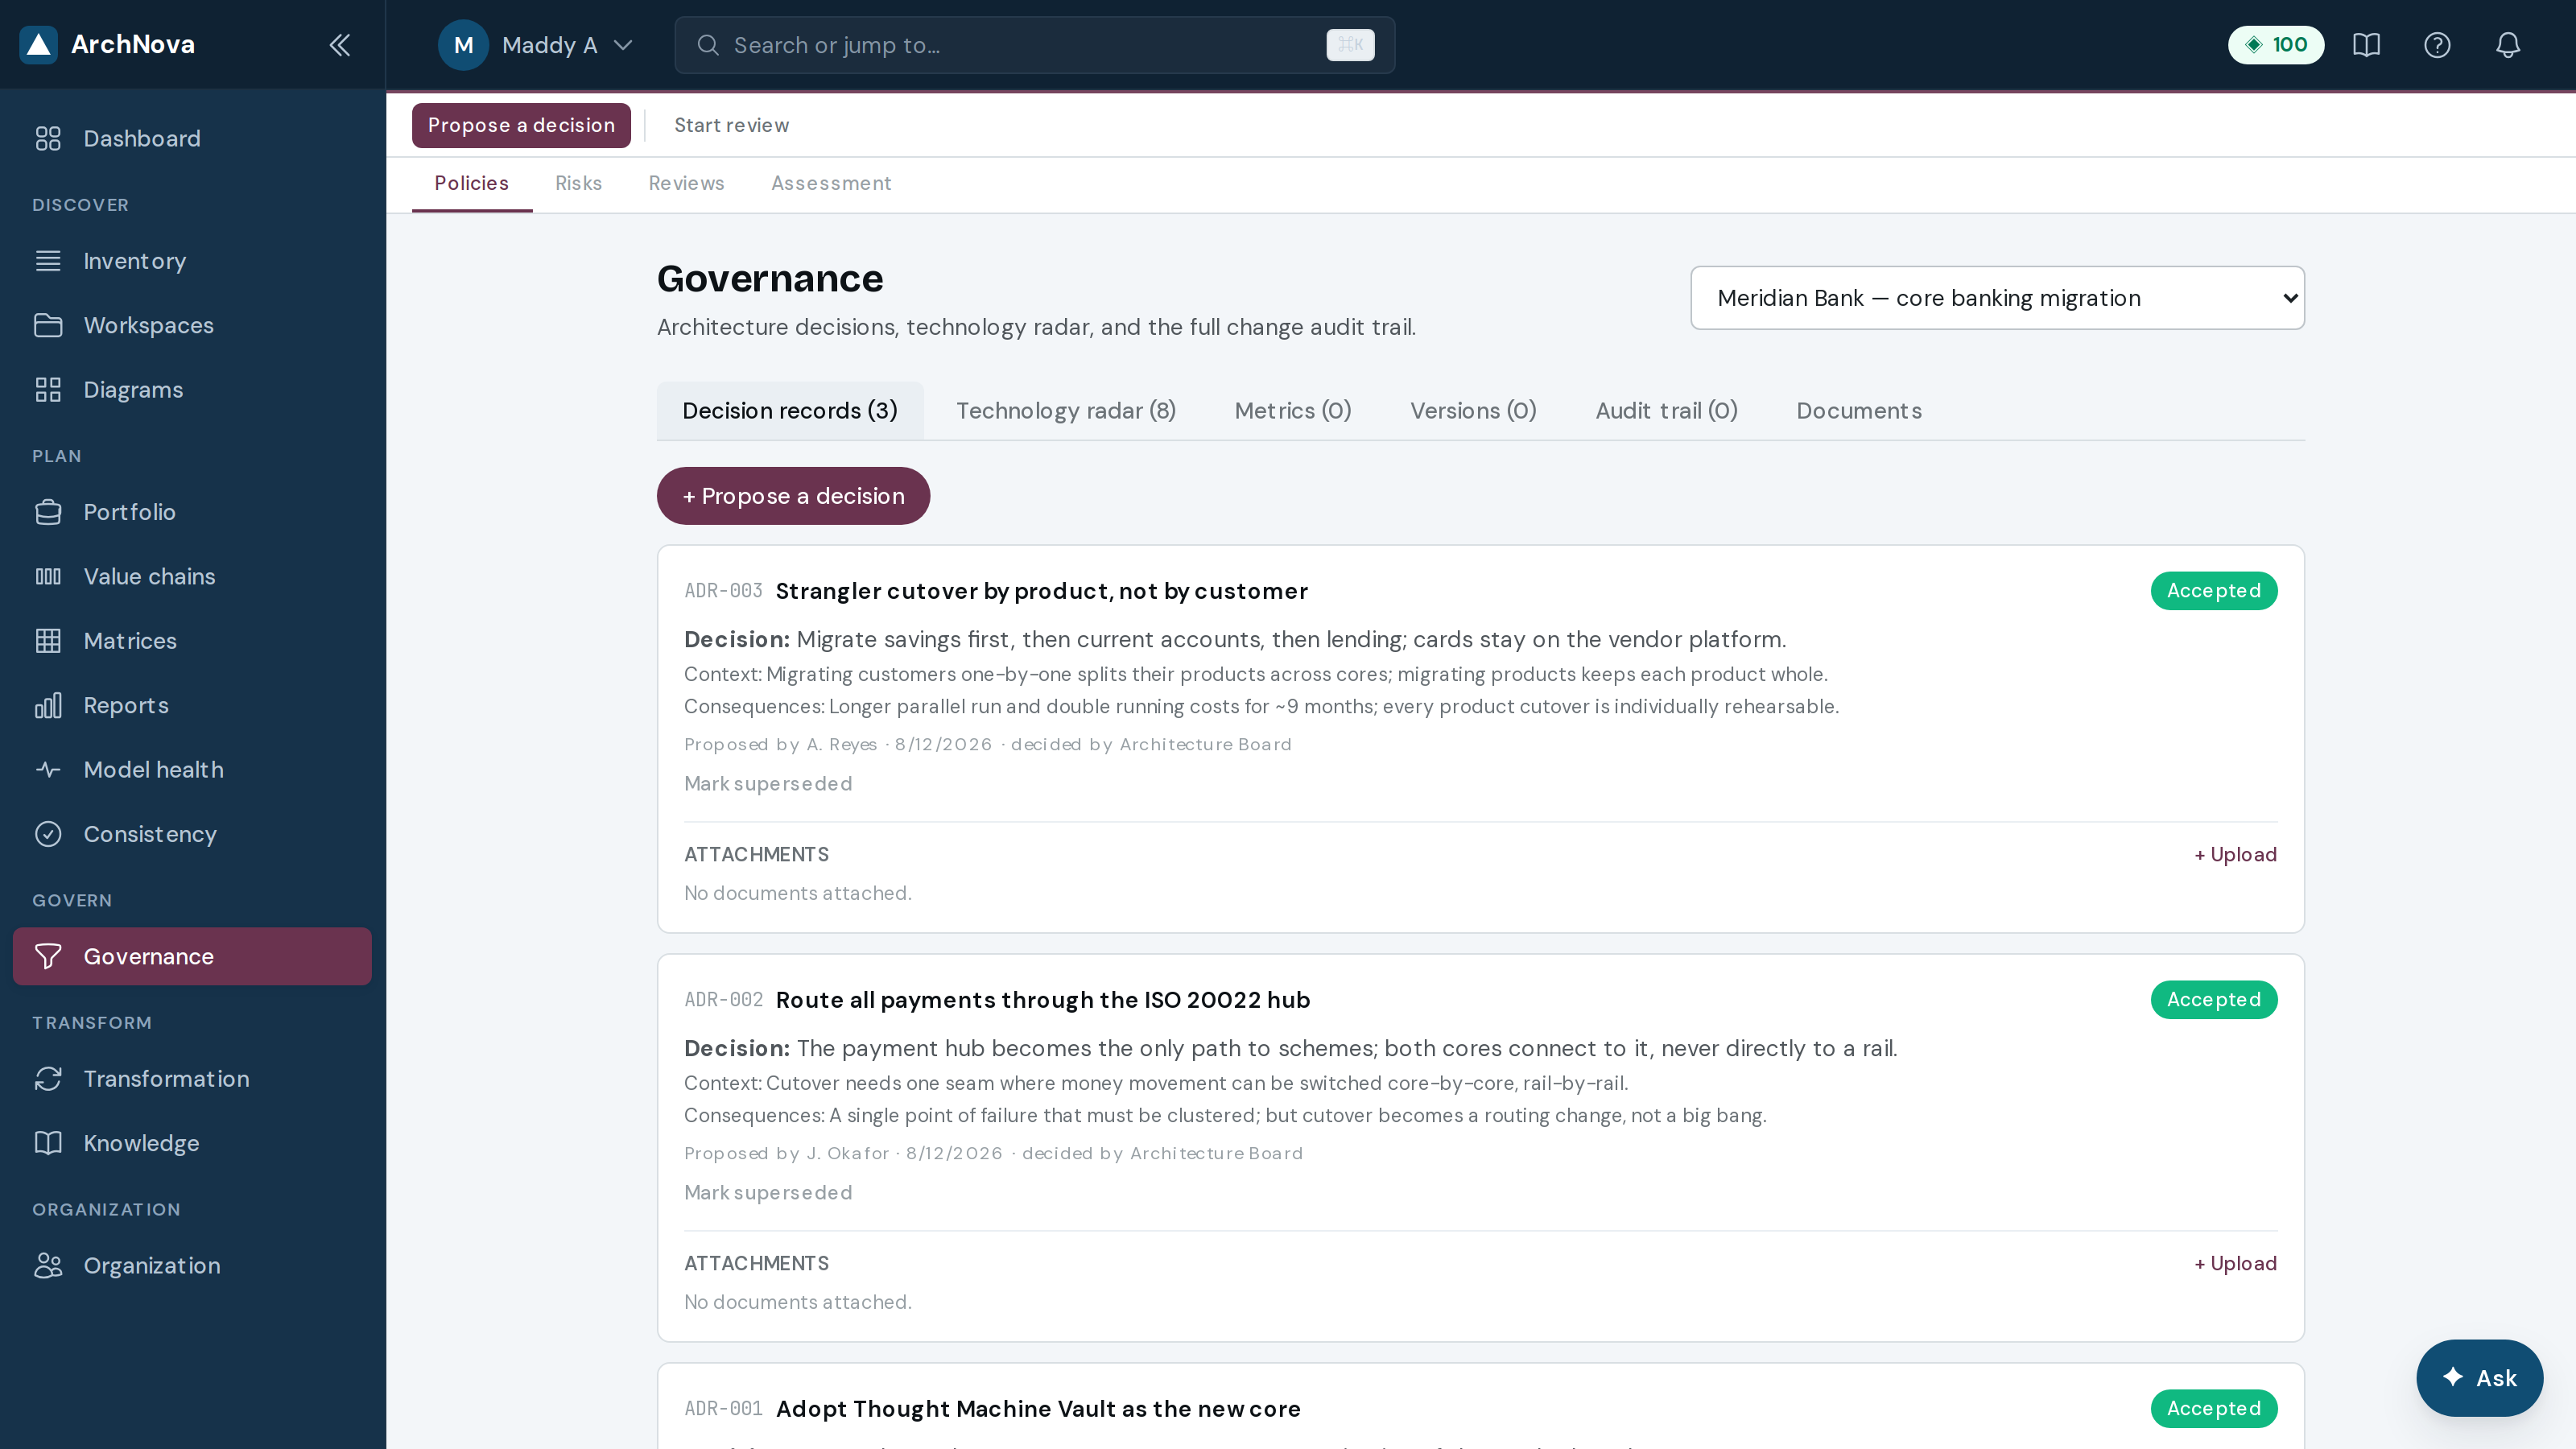
Task: Click the + Propose a decision pill button
Action: coord(793,496)
